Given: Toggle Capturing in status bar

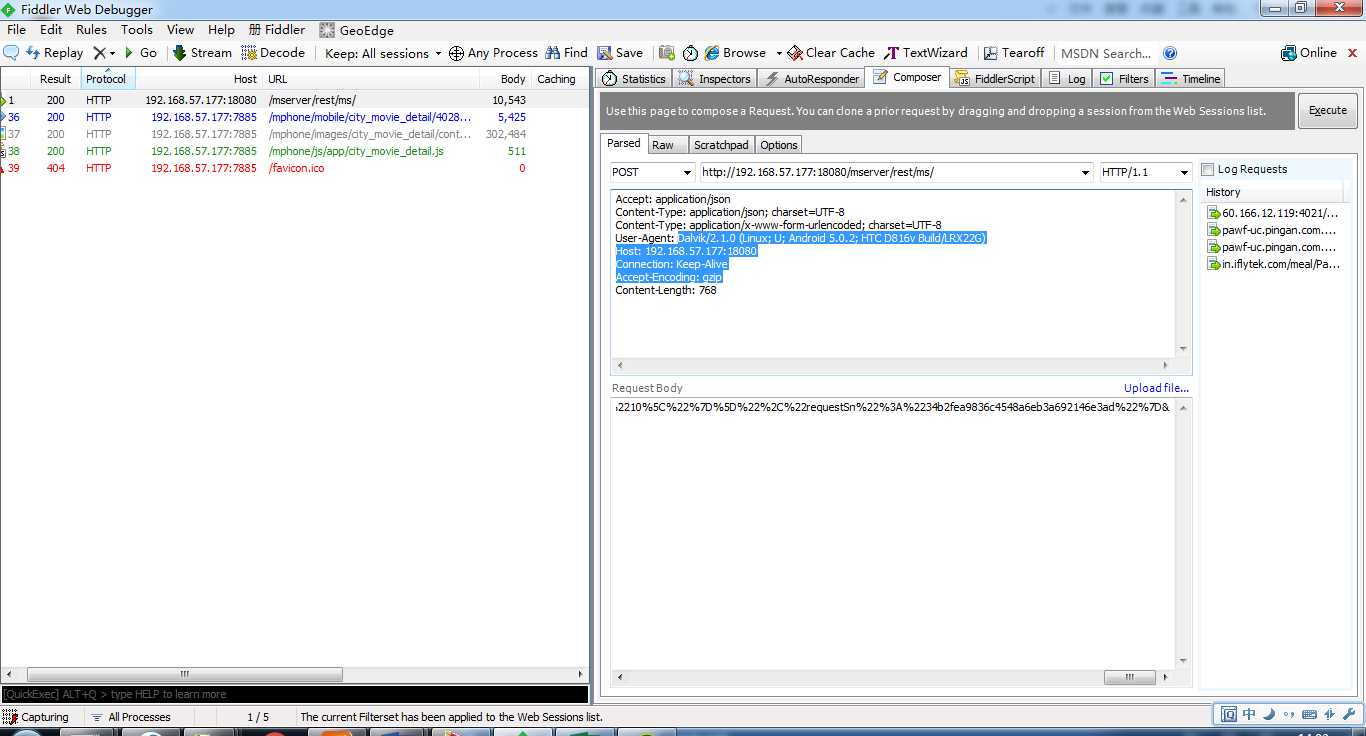Looking at the screenshot, I should point(36,717).
